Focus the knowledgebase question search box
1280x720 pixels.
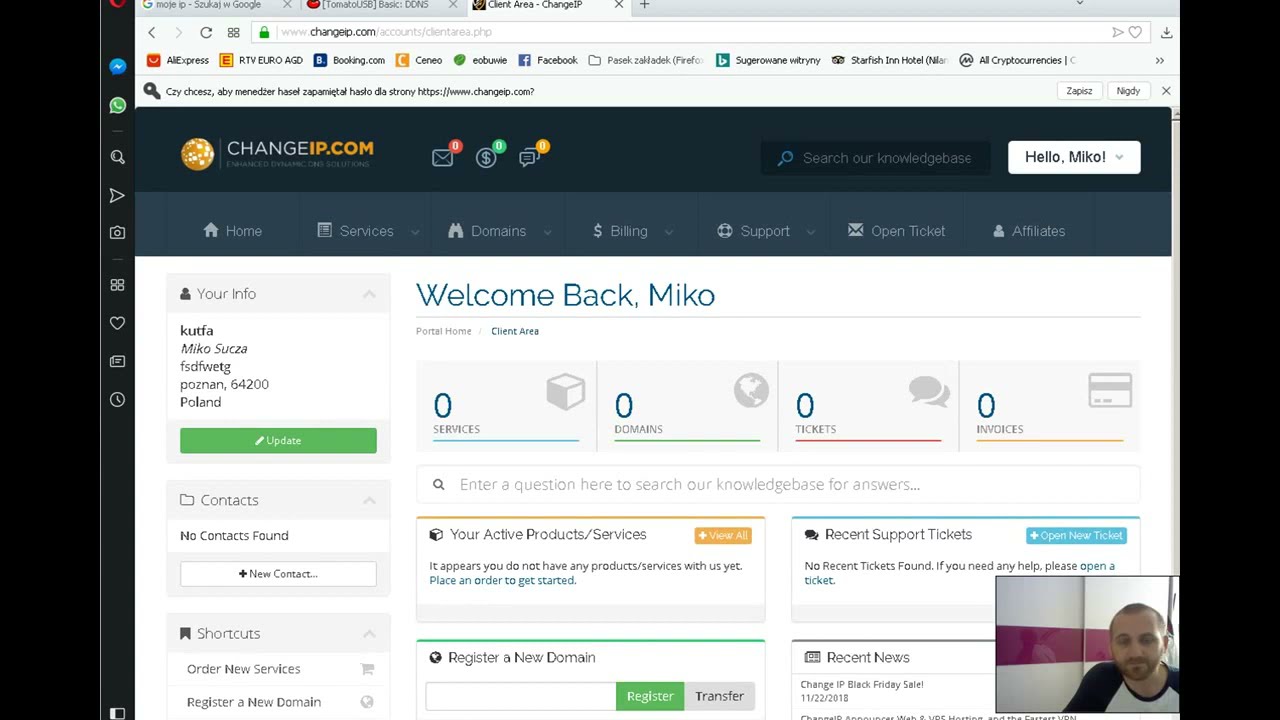(778, 485)
